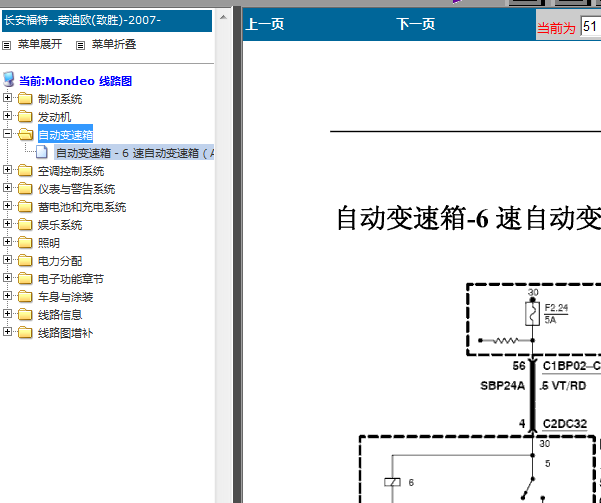Screen dimensions: 601x503
Task: Select the 制动系统 tree label
Action: 60,99
